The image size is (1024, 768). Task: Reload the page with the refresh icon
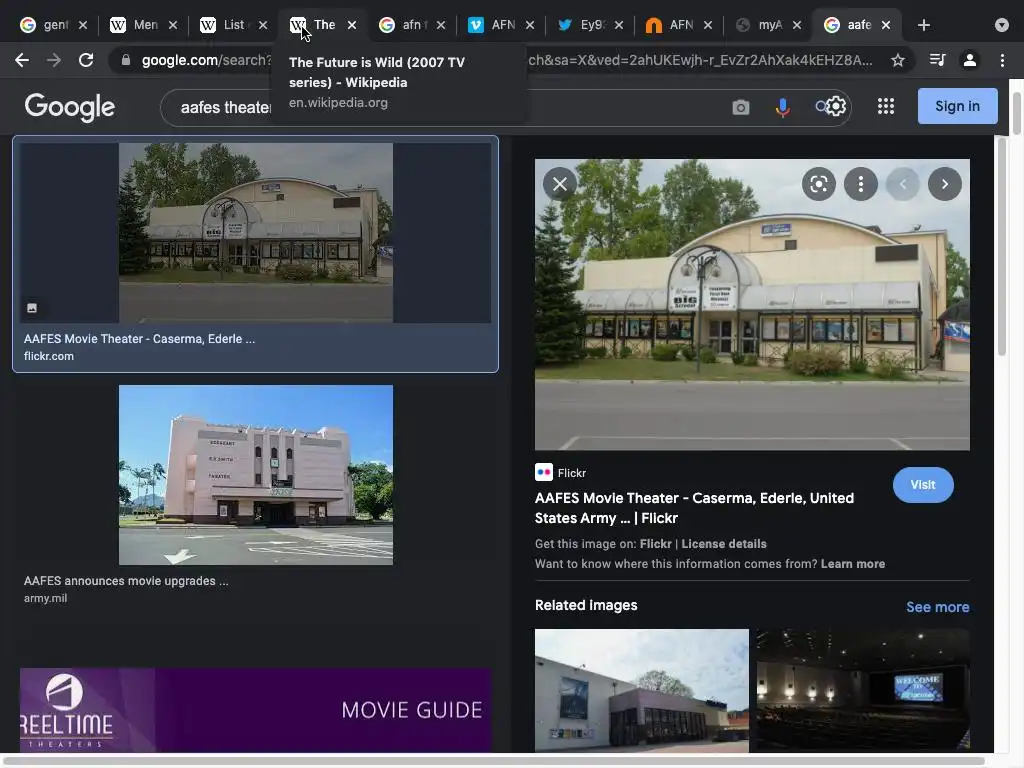86,60
